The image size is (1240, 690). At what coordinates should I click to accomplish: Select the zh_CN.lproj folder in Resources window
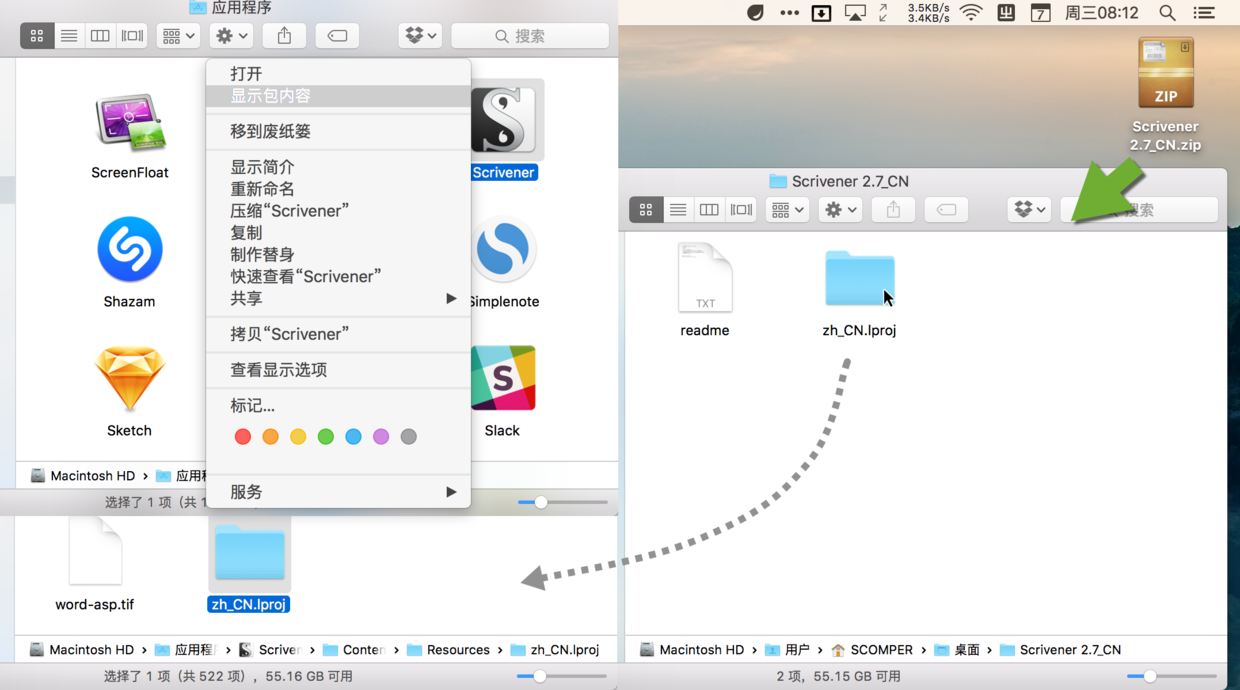pos(249,553)
